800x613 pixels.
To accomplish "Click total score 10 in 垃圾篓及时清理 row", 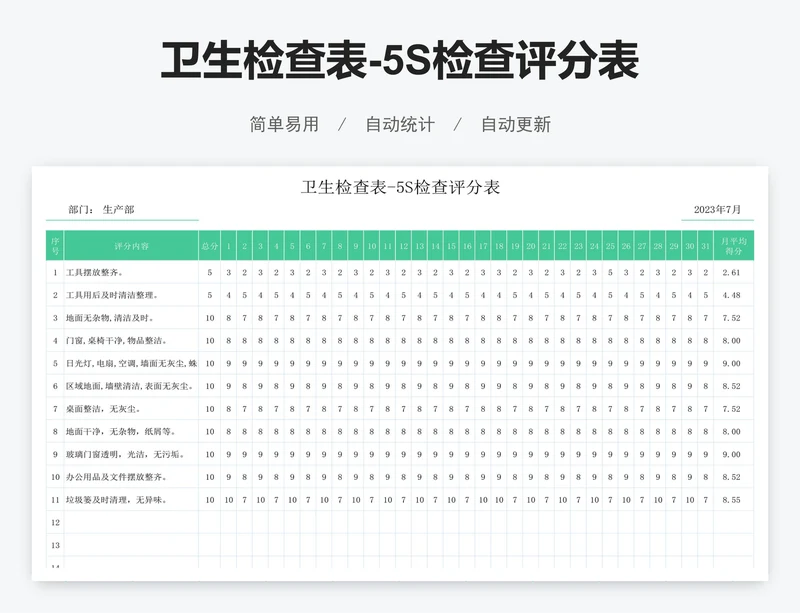I will click(210, 500).
